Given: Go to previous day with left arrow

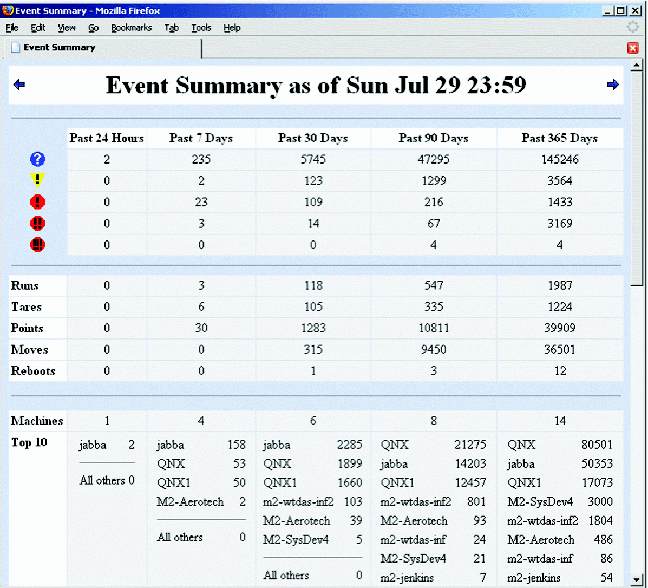Looking at the screenshot, I should [19, 85].
